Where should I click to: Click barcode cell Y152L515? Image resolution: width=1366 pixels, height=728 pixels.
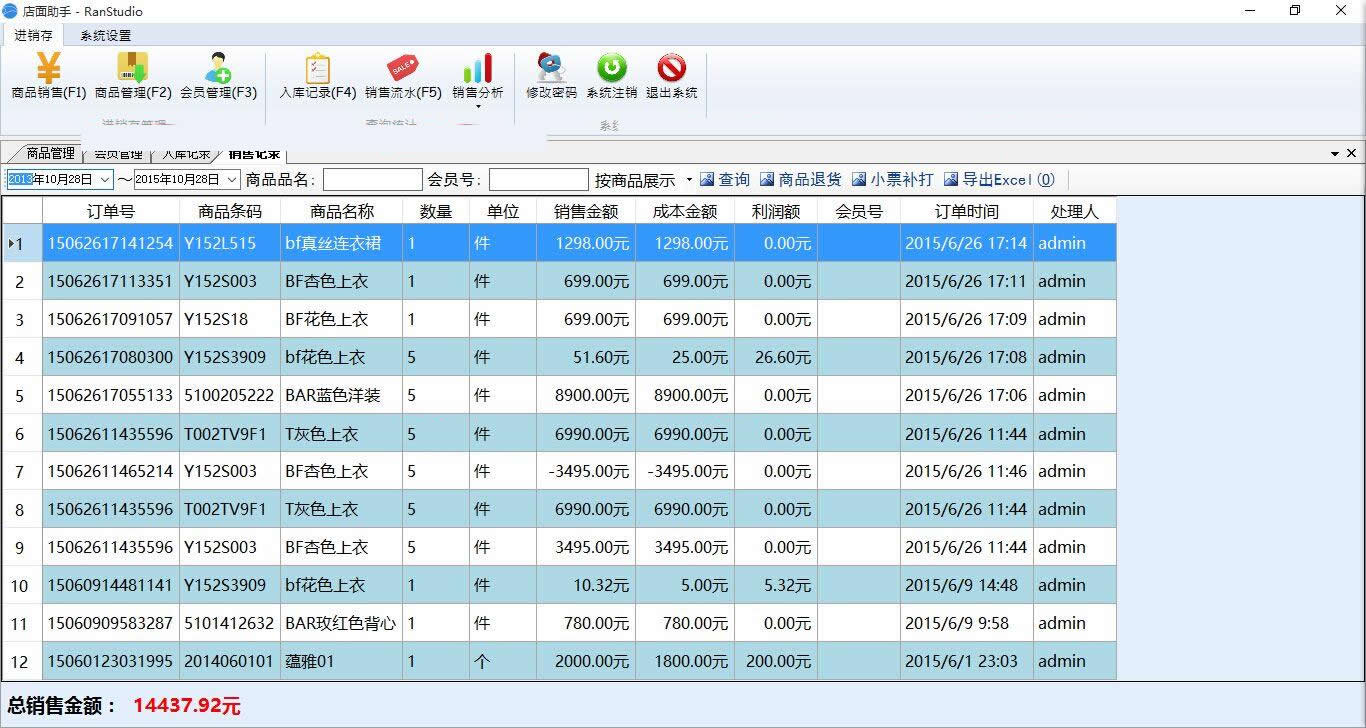coord(230,243)
